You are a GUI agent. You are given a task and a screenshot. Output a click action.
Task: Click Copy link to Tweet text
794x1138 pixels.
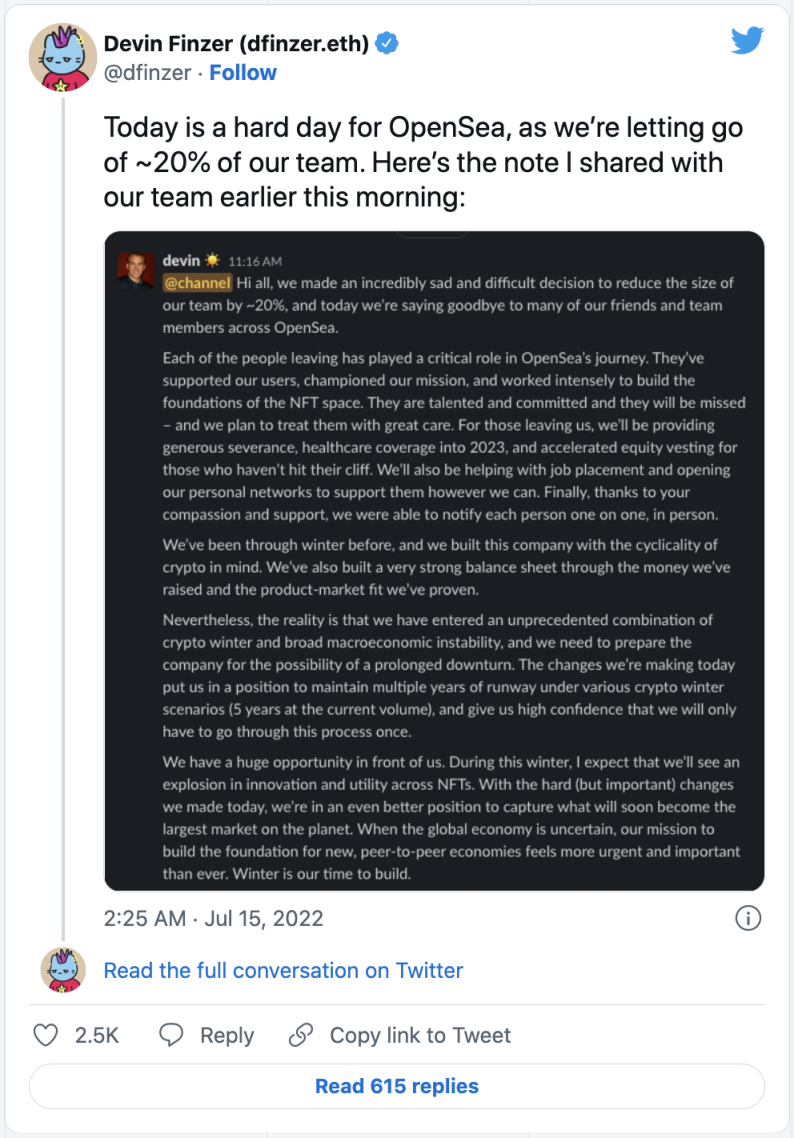pyautogui.click(x=420, y=1035)
